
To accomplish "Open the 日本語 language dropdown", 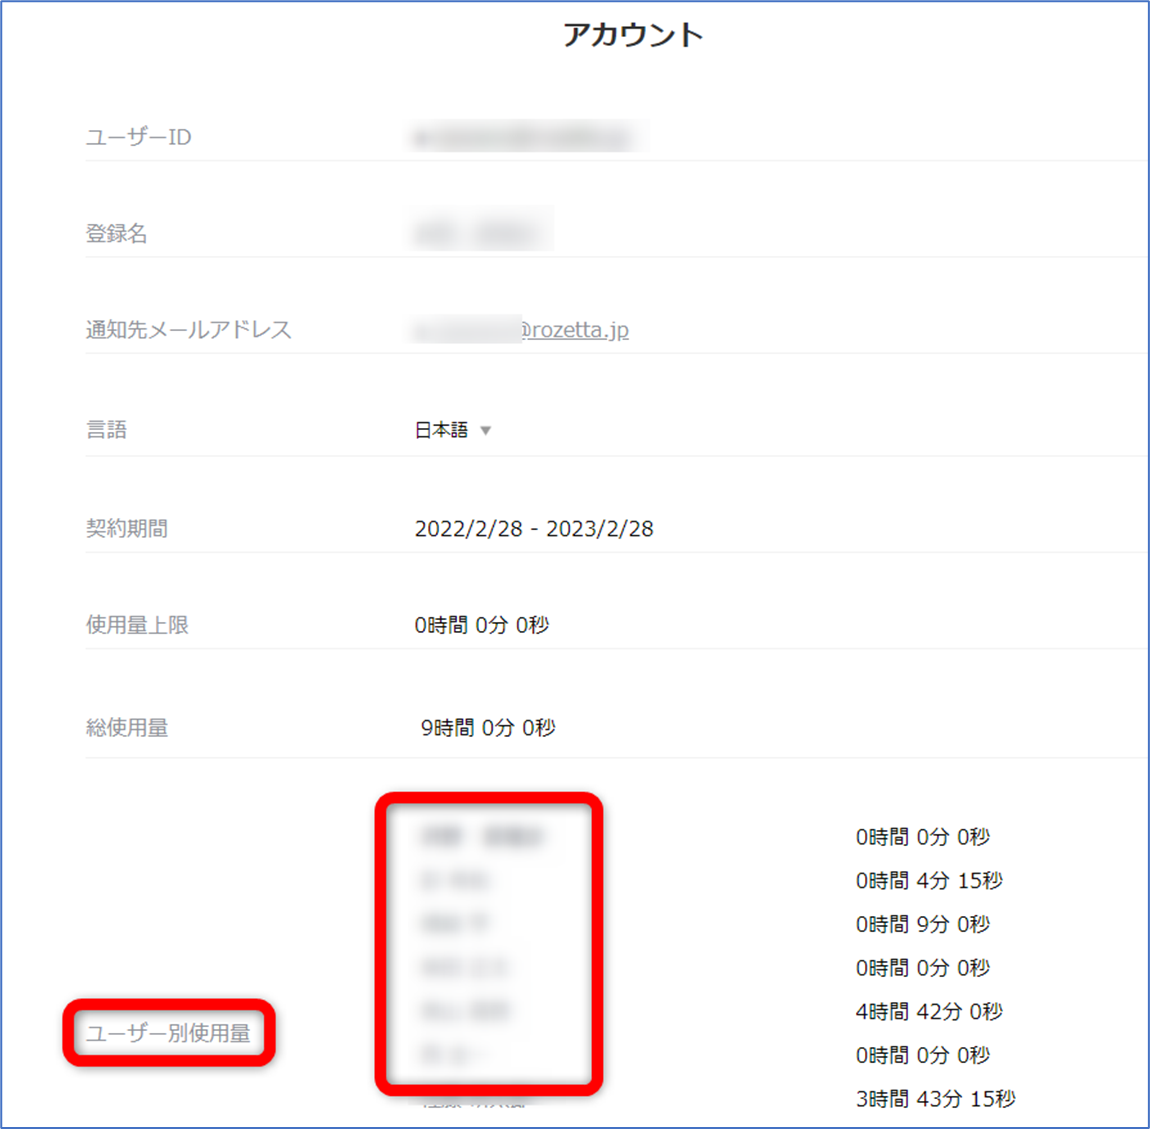I will point(453,430).
